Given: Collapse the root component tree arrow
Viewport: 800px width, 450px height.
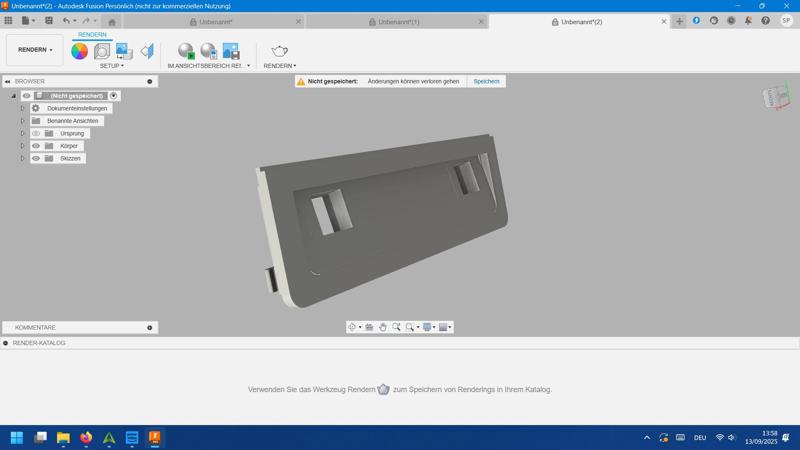Looking at the screenshot, I should pos(14,96).
